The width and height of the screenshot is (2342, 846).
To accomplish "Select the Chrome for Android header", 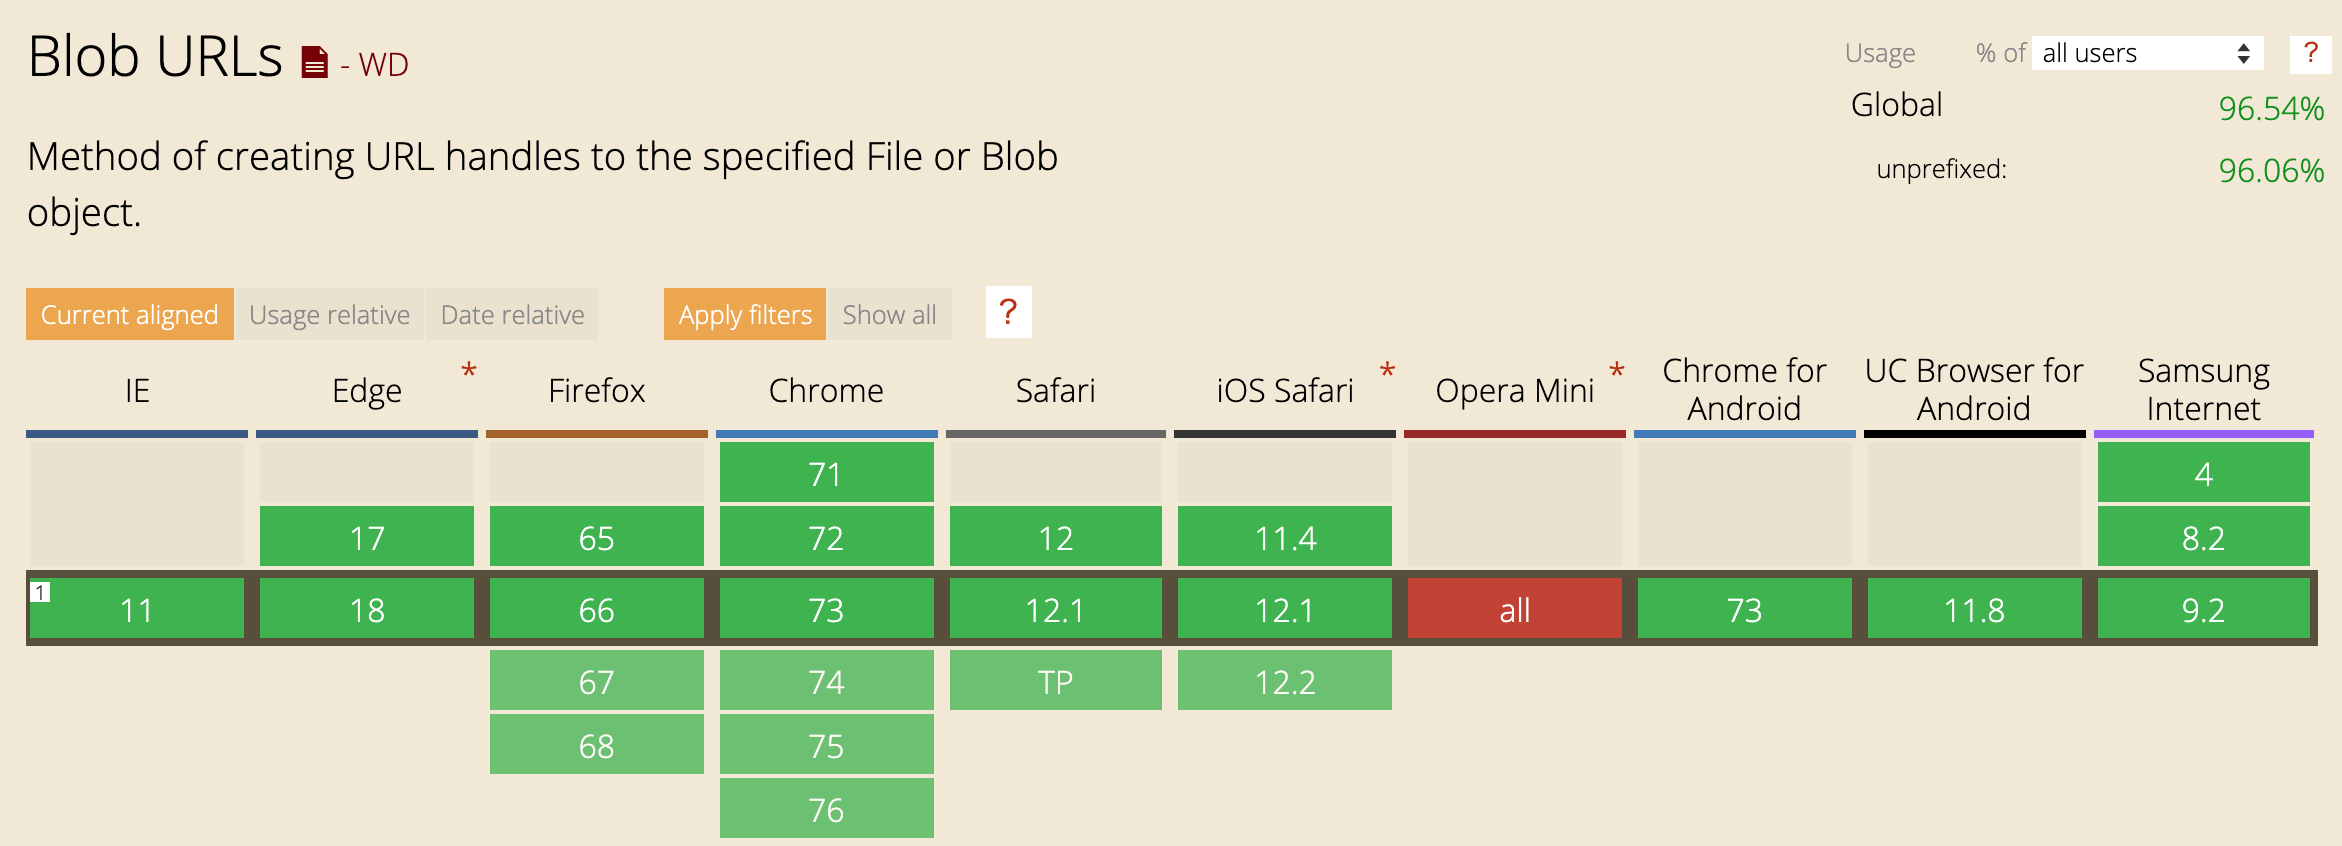I will point(1745,390).
